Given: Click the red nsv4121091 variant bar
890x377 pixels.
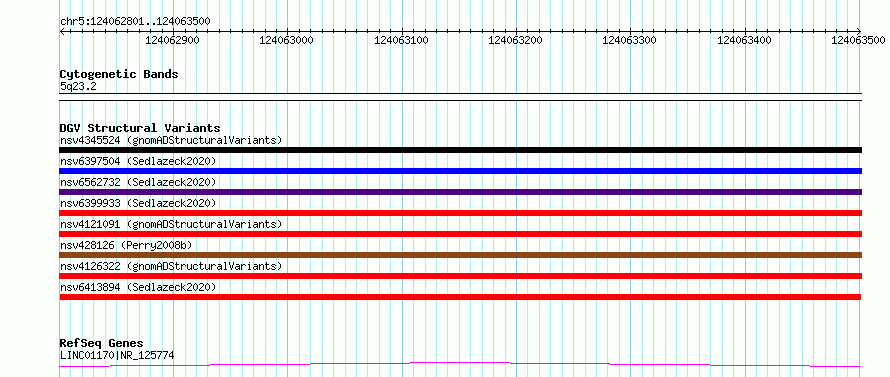Looking at the screenshot, I should click(x=460, y=234).
